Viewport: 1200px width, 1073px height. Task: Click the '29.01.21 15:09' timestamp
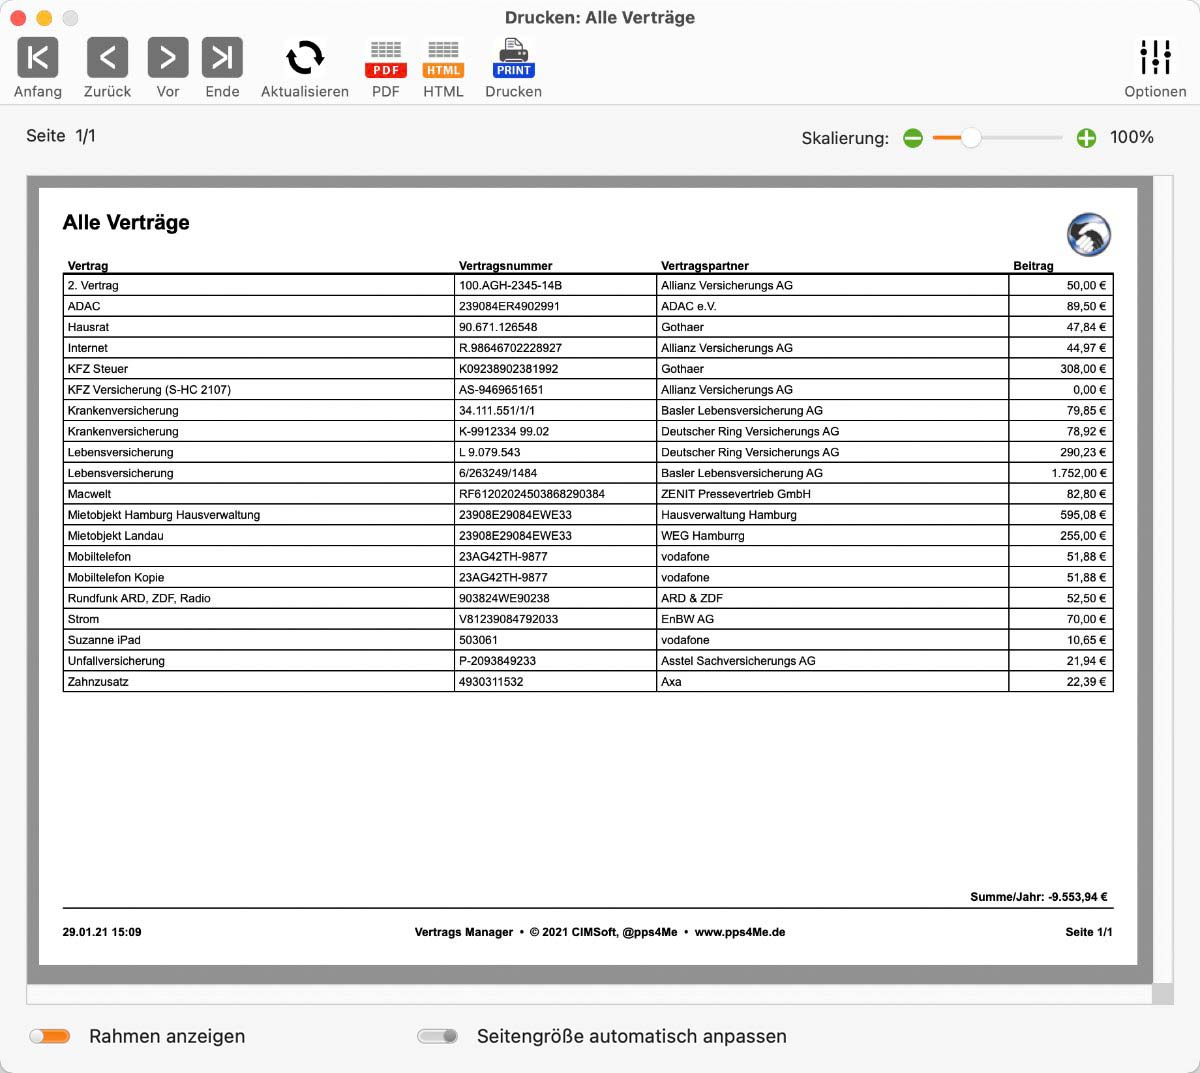pos(102,932)
